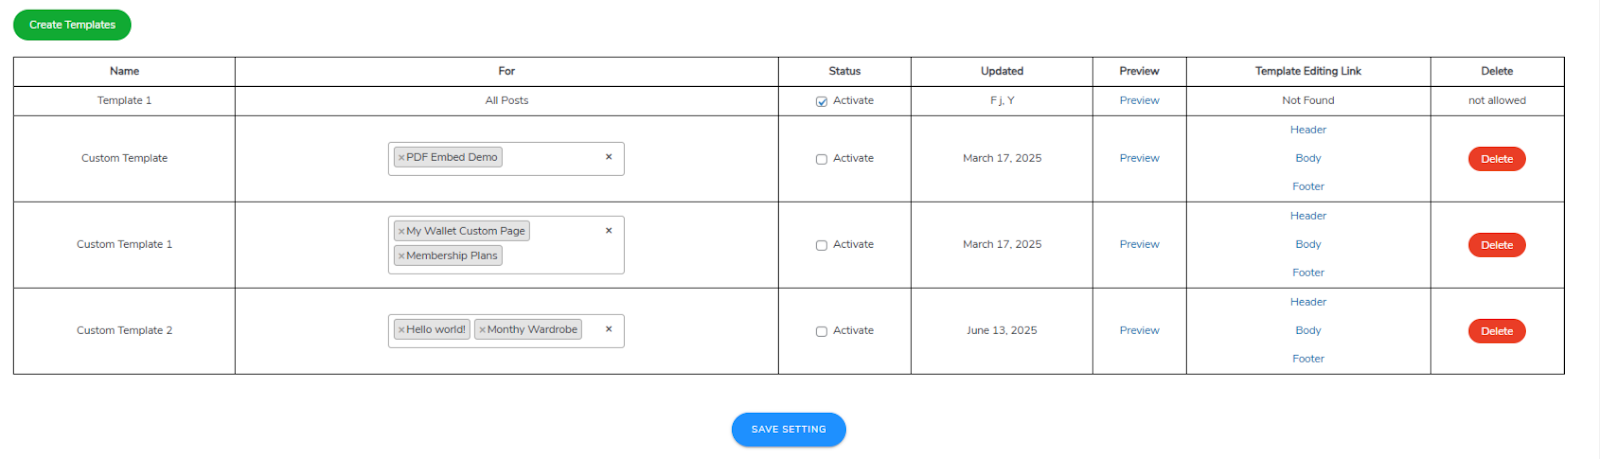Remove the PDF Embed Demo tag
The width and height of the screenshot is (1600, 459).
coord(401,158)
